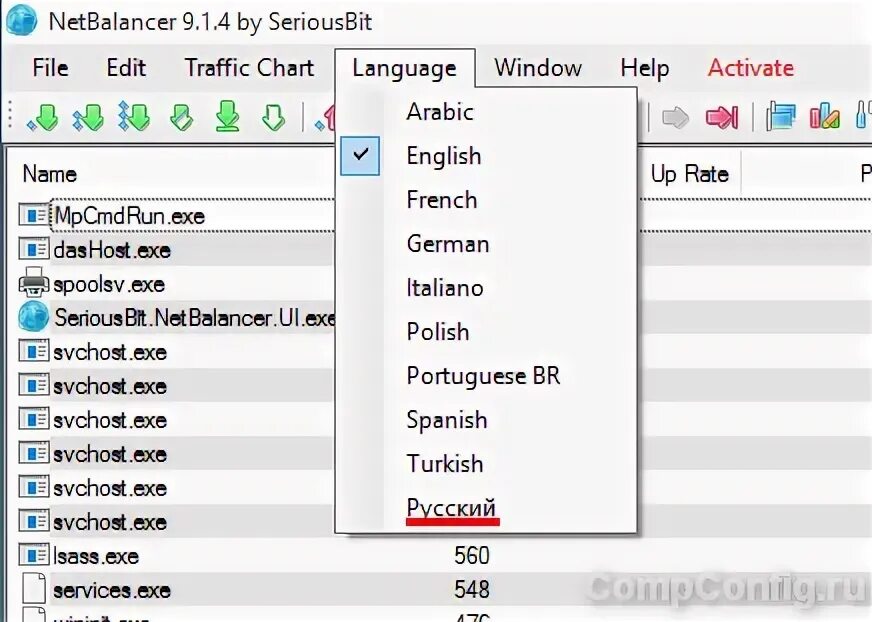Screen dimensions: 872x622
Task: Click the blue stacked windows toolbar icon
Action: pyautogui.click(x=781, y=116)
